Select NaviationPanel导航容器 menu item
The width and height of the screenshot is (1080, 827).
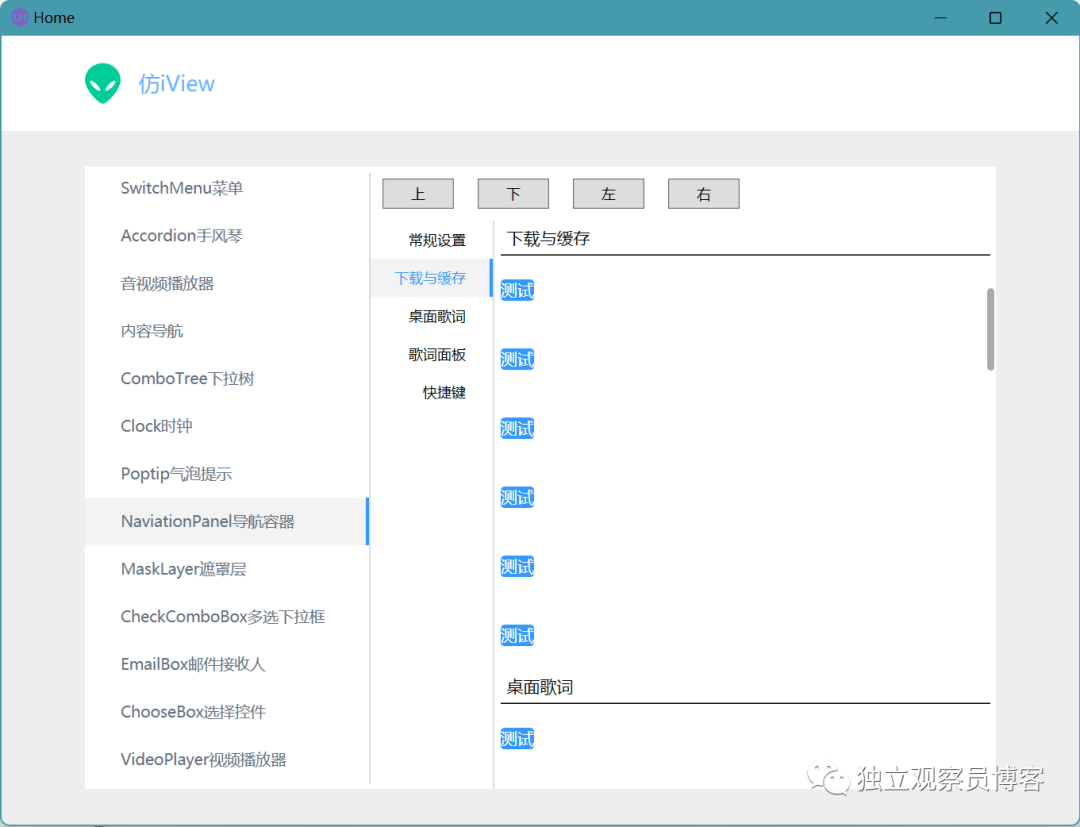pyautogui.click(x=227, y=521)
